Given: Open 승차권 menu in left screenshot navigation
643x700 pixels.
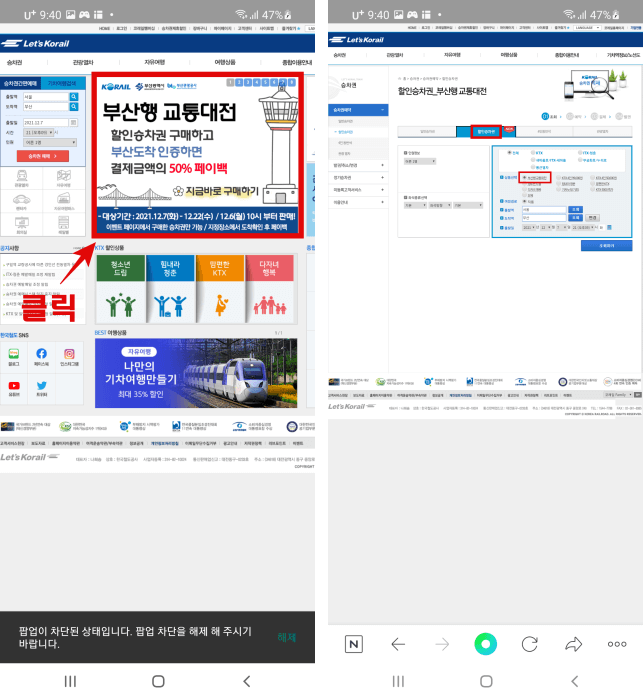Looking at the screenshot, I should coord(14,62).
